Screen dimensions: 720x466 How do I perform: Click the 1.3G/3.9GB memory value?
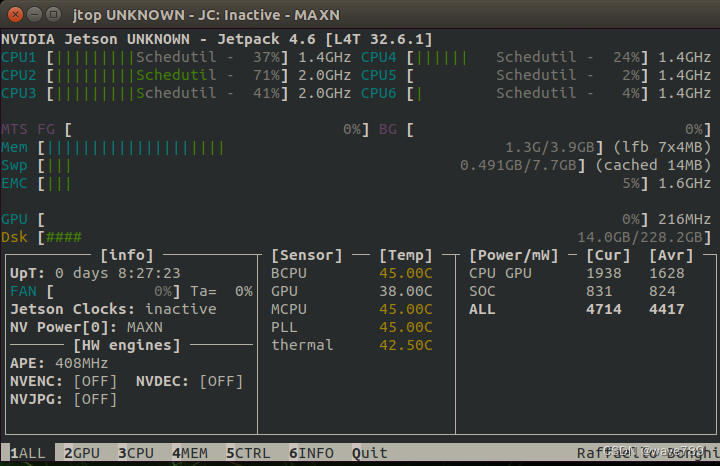(550, 147)
